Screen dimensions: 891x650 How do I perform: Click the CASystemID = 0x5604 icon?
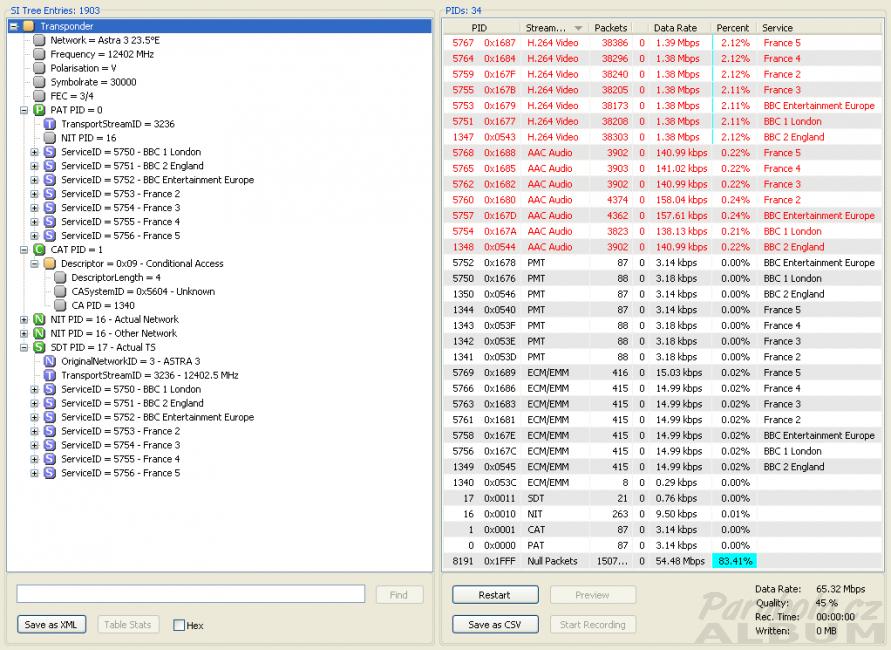(x=60, y=291)
